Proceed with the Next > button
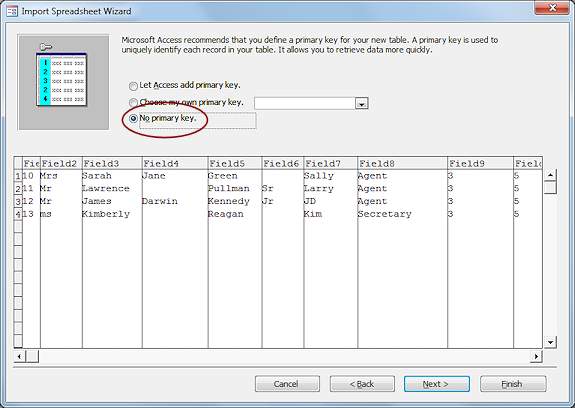 [437, 384]
